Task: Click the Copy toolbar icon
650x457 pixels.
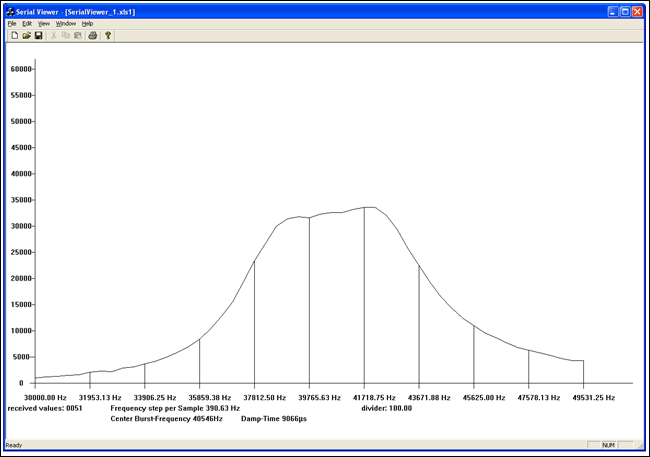Action: (x=66, y=35)
